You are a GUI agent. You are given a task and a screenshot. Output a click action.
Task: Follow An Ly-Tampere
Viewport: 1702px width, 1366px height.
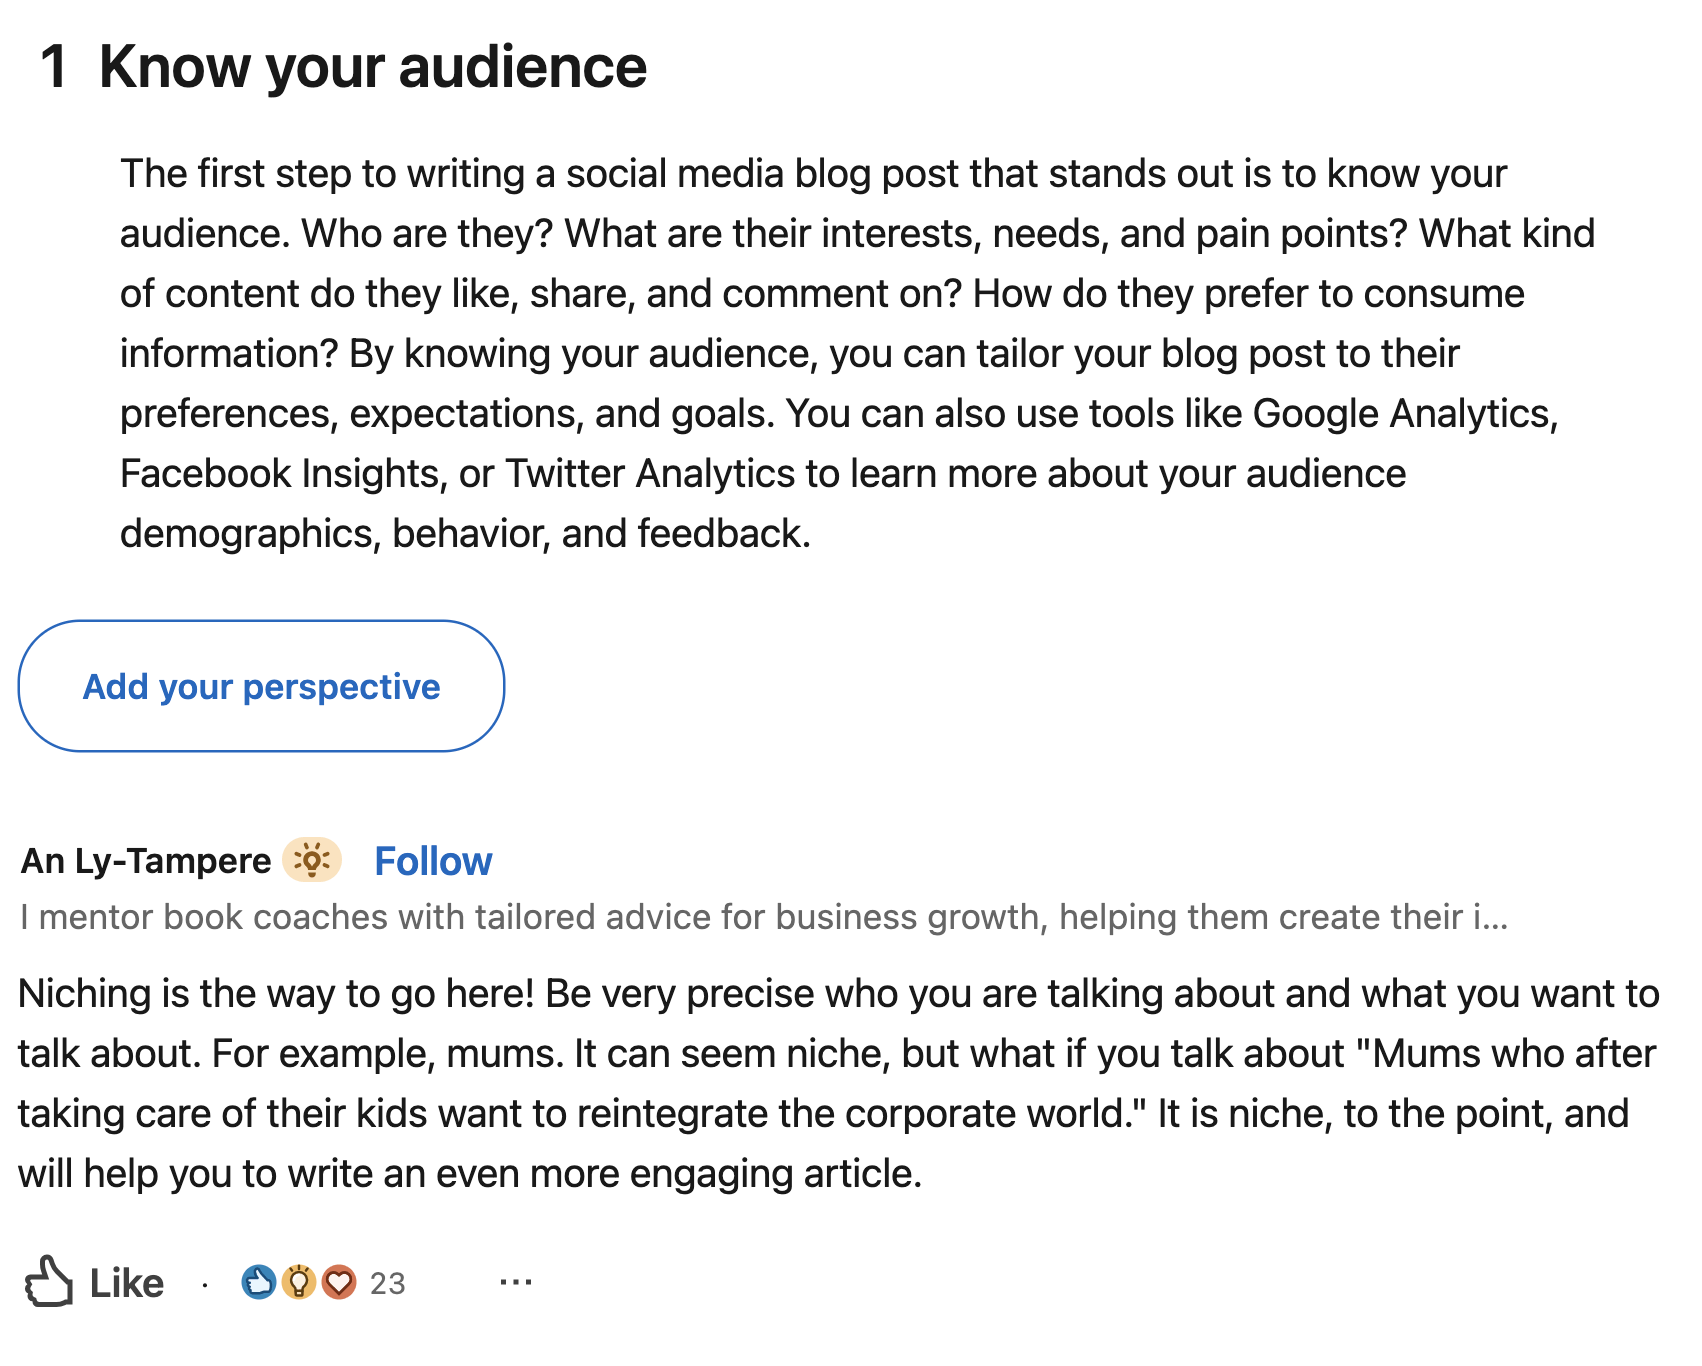pyautogui.click(x=432, y=860)
